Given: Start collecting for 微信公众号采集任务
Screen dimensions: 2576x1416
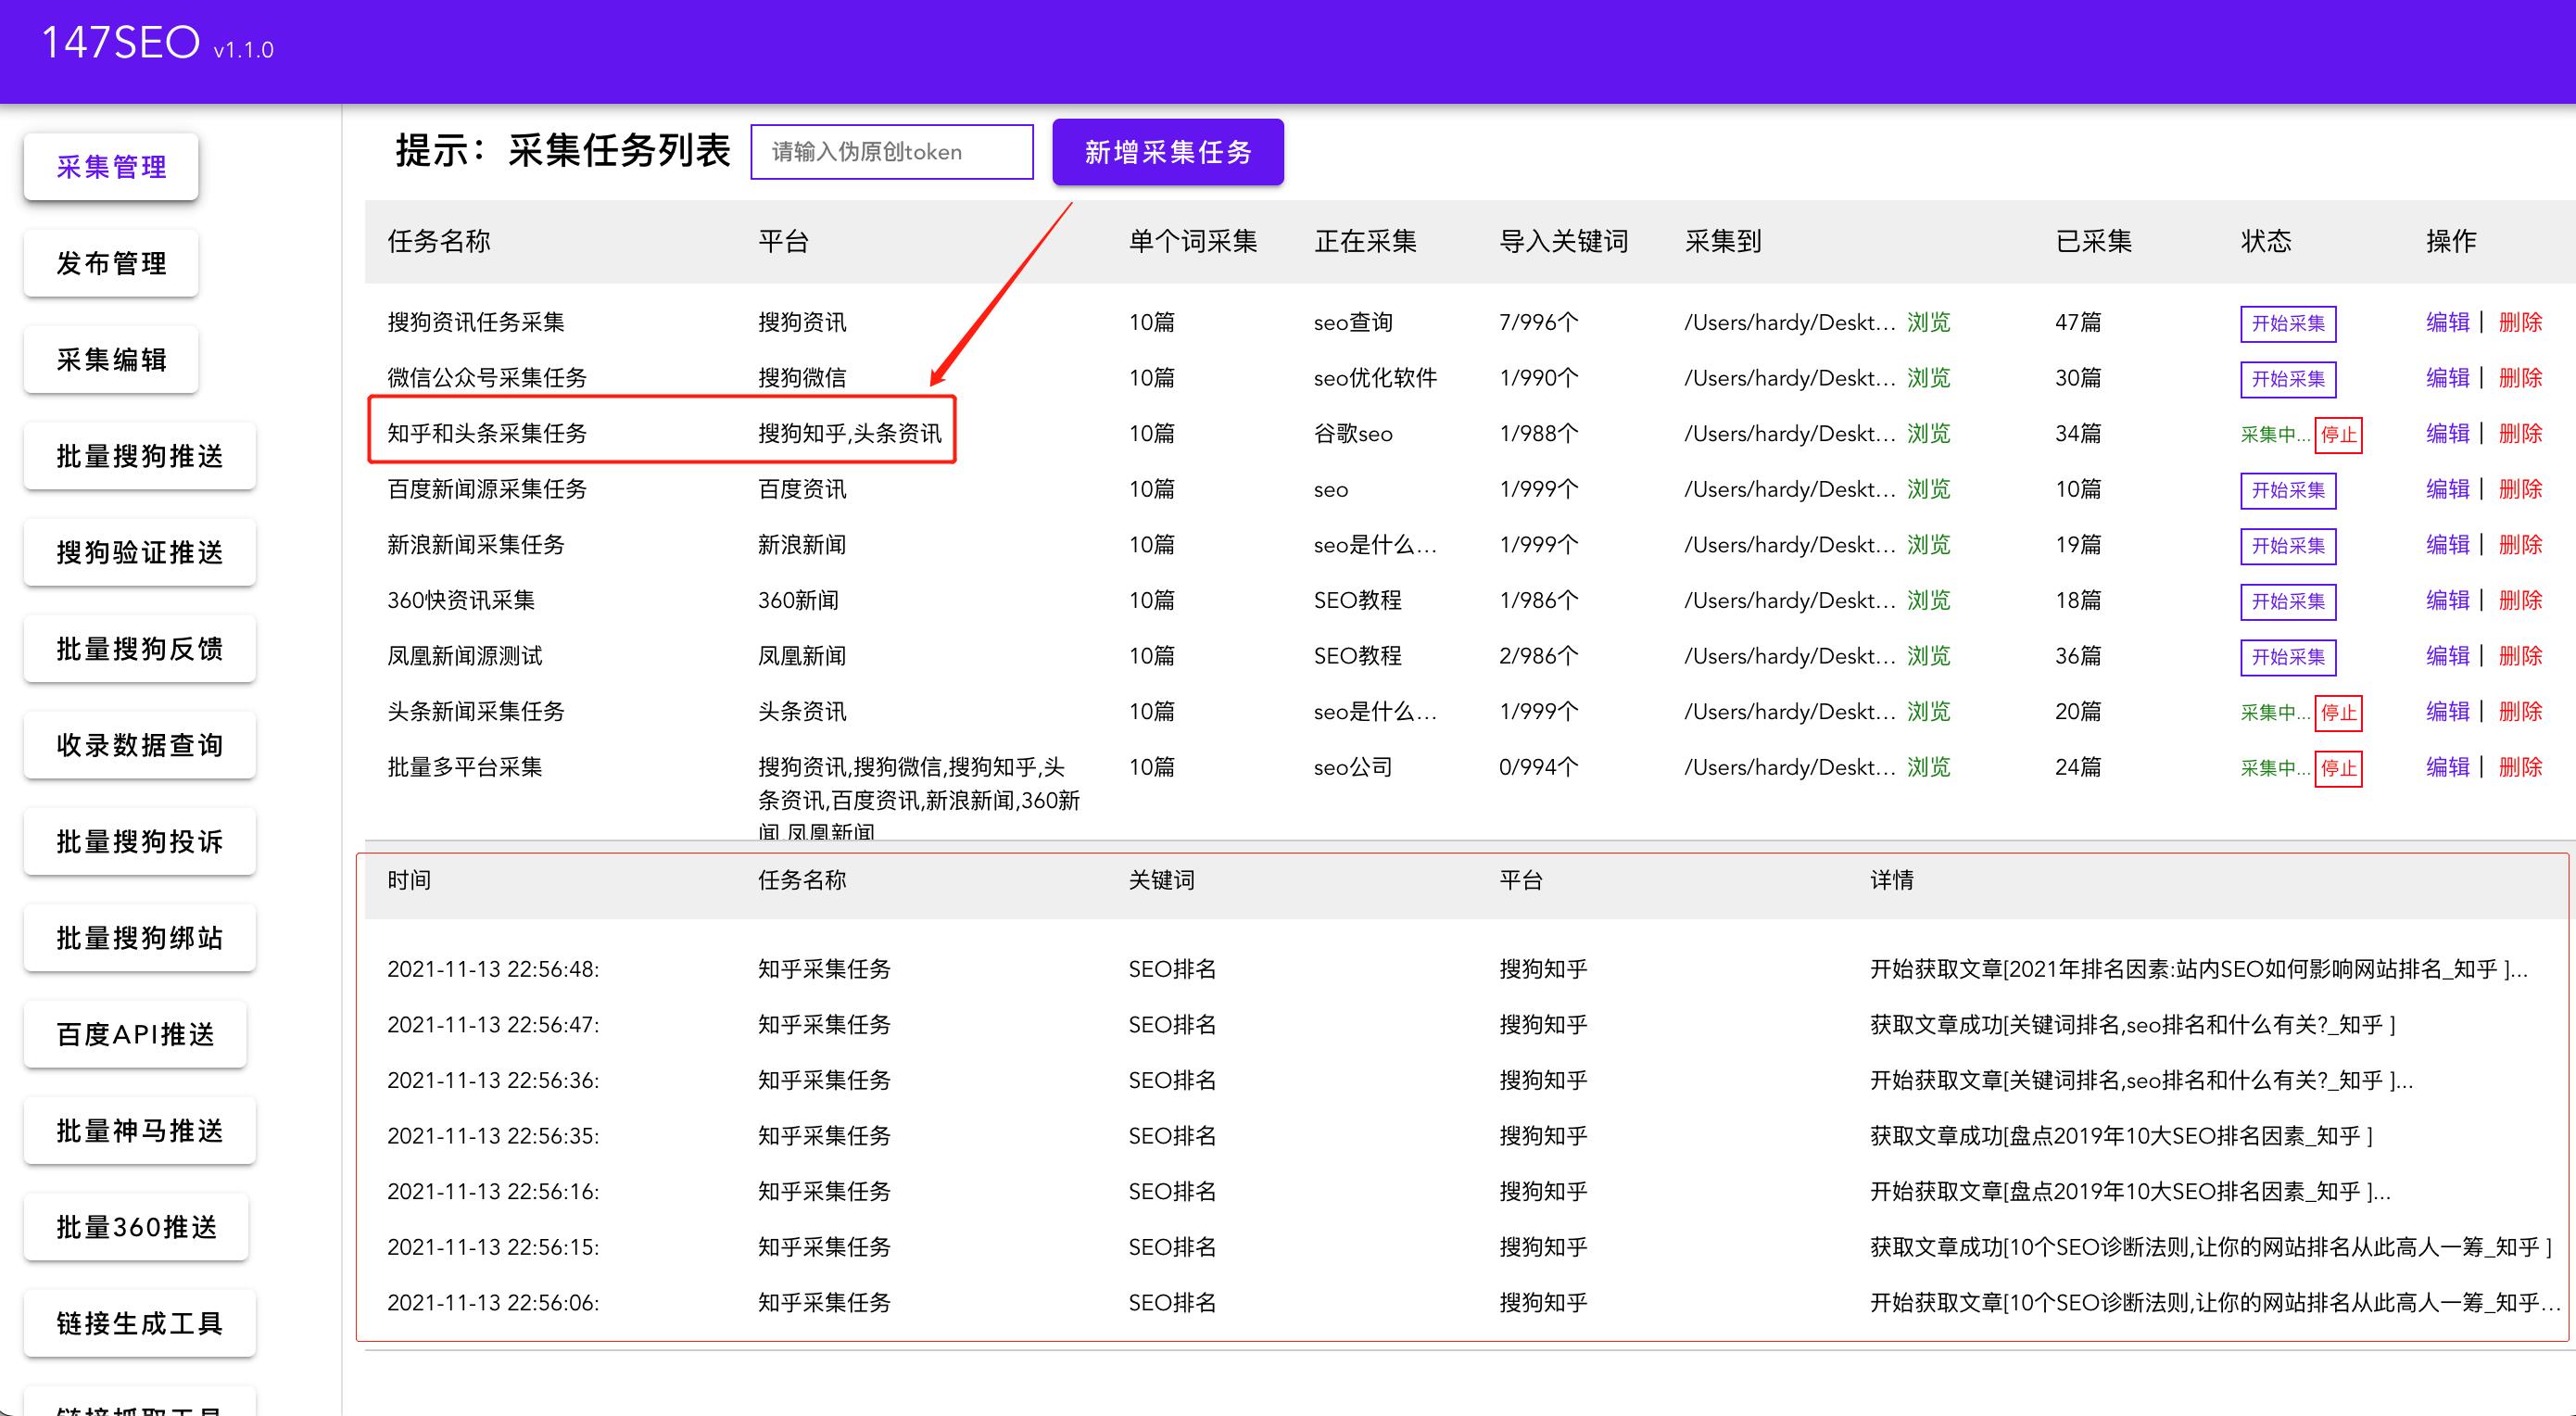Looking at the screenshot, I should click(x=2288, y=379).
